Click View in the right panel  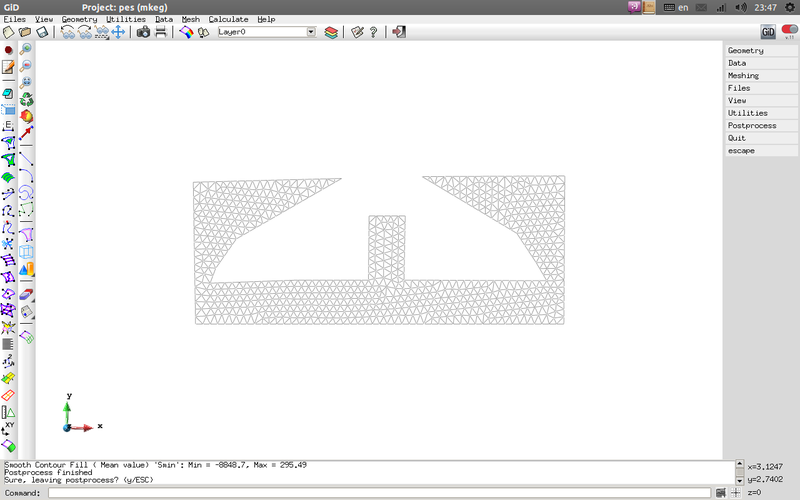[x=761, y=101]
